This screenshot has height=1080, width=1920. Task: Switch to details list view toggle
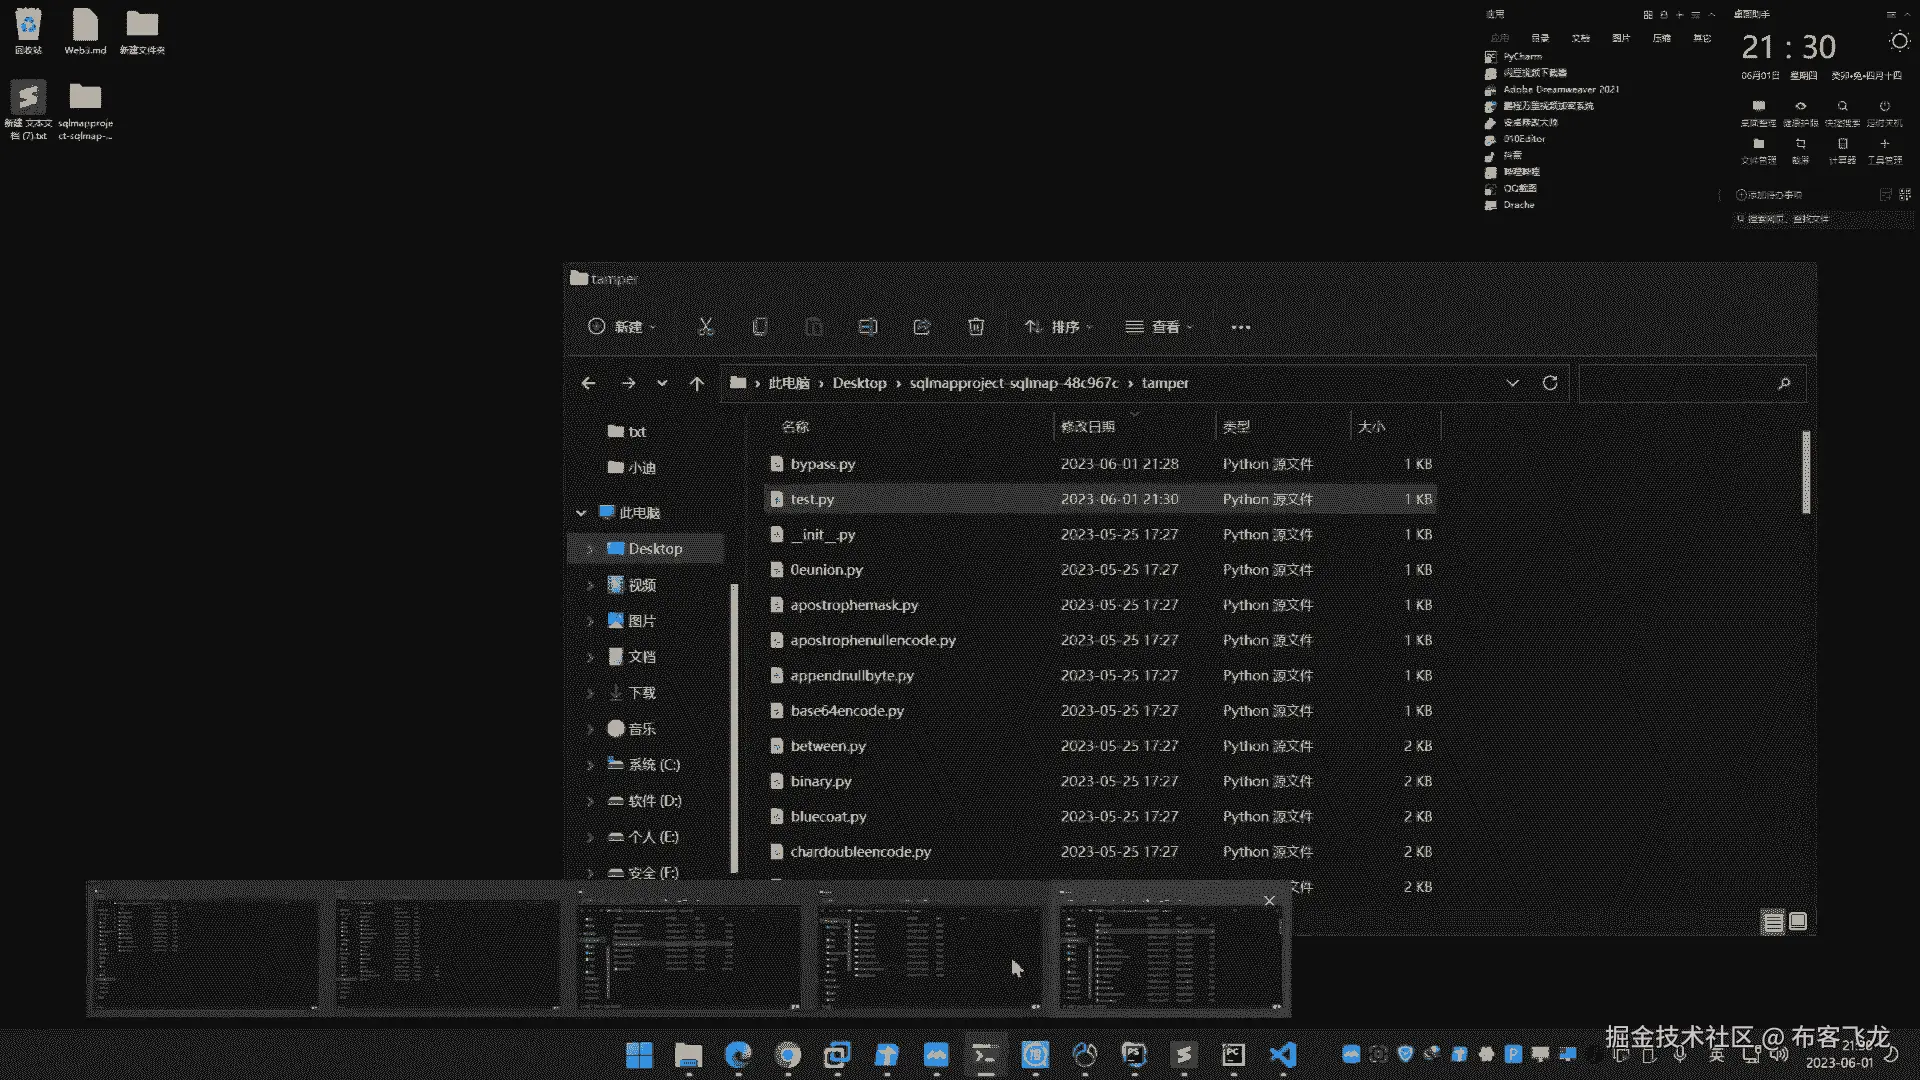tap(1773, 922)
